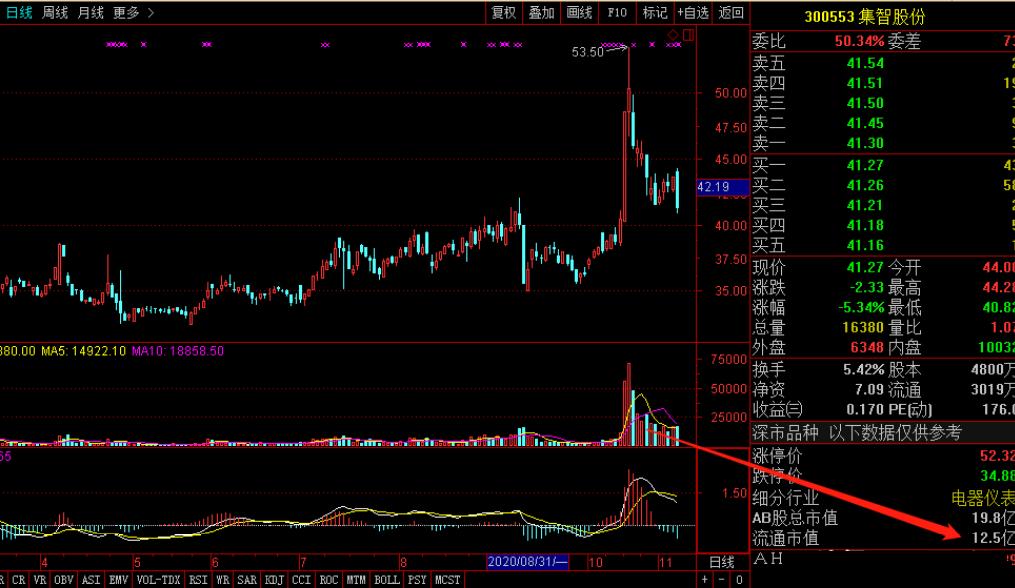Click the 买四 price 41.18
This screenshot has width=1015, height=588.
pos(865,225)
